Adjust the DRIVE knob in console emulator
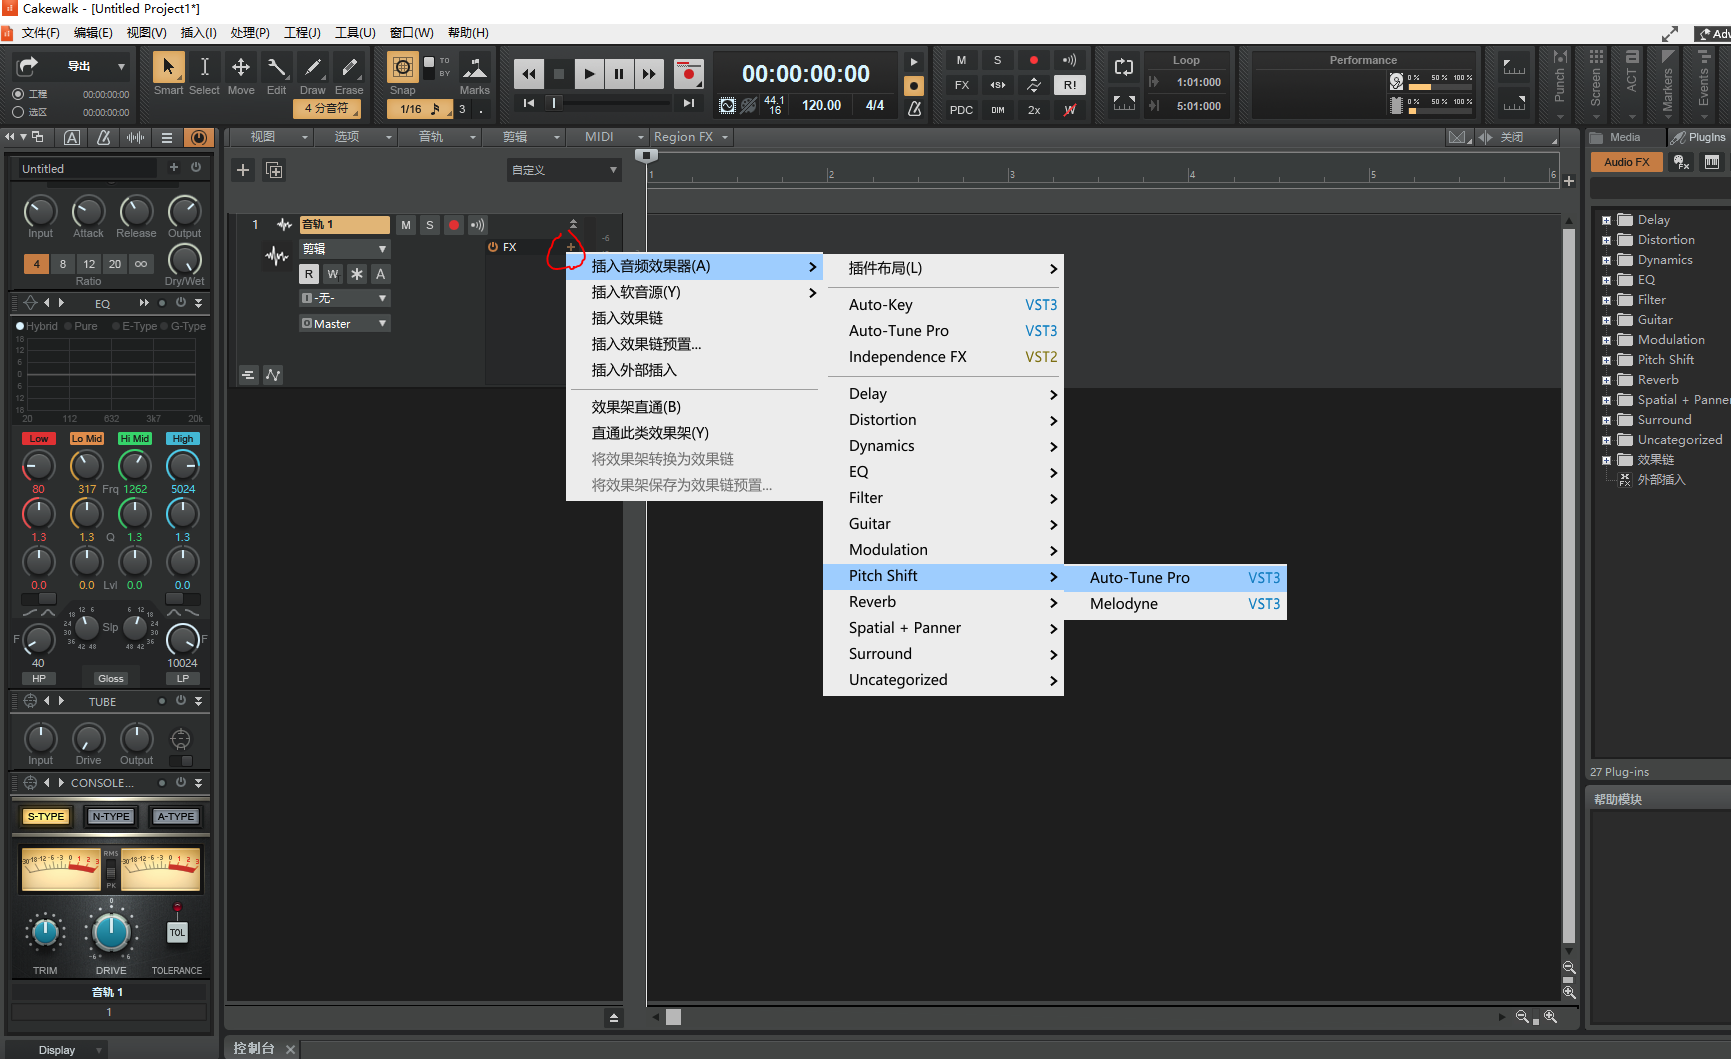This screenshot has height=1059, width=1731. (111, 932)
